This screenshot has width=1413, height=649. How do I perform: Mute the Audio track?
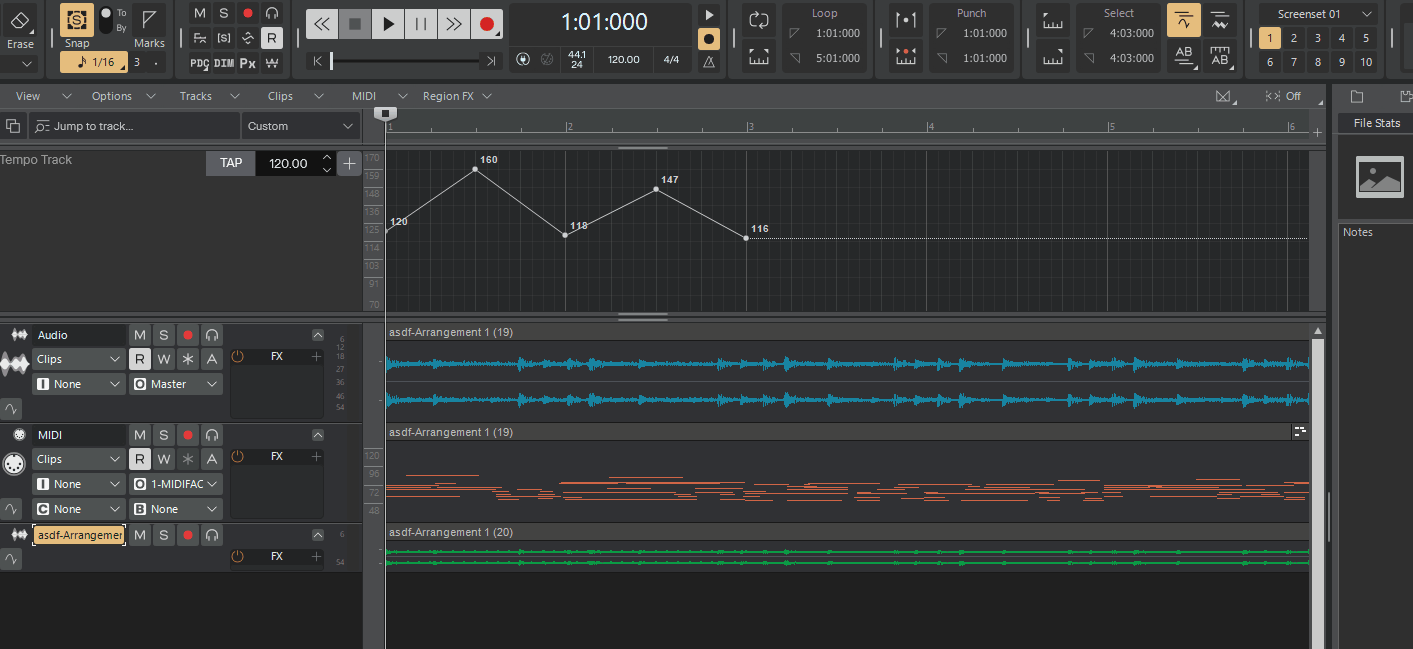pos(140,335)
